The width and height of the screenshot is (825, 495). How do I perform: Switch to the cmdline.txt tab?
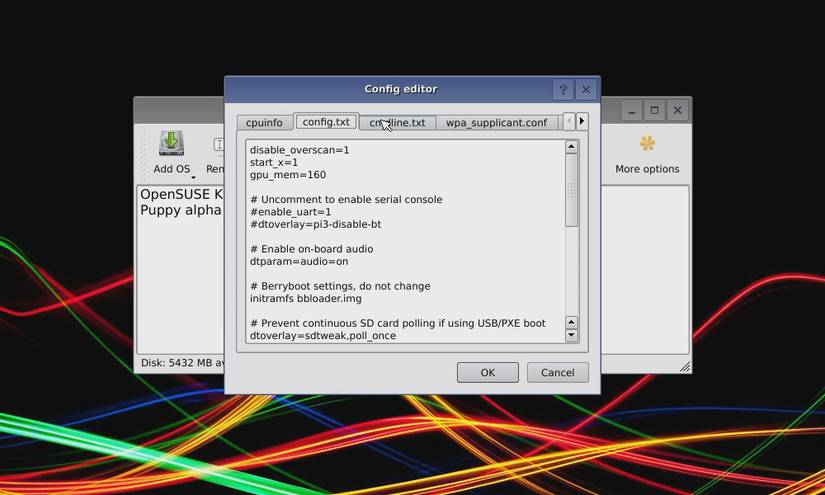[397, 123]
